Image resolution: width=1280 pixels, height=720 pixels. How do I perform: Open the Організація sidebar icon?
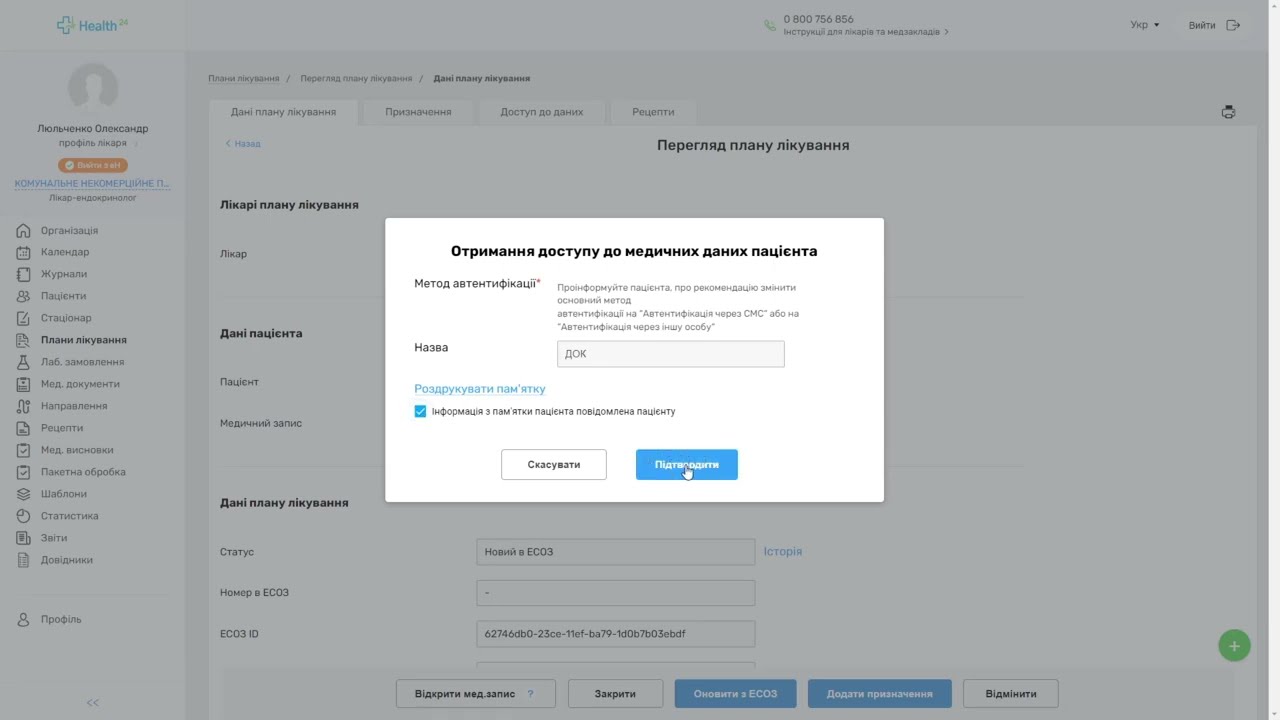23,231
